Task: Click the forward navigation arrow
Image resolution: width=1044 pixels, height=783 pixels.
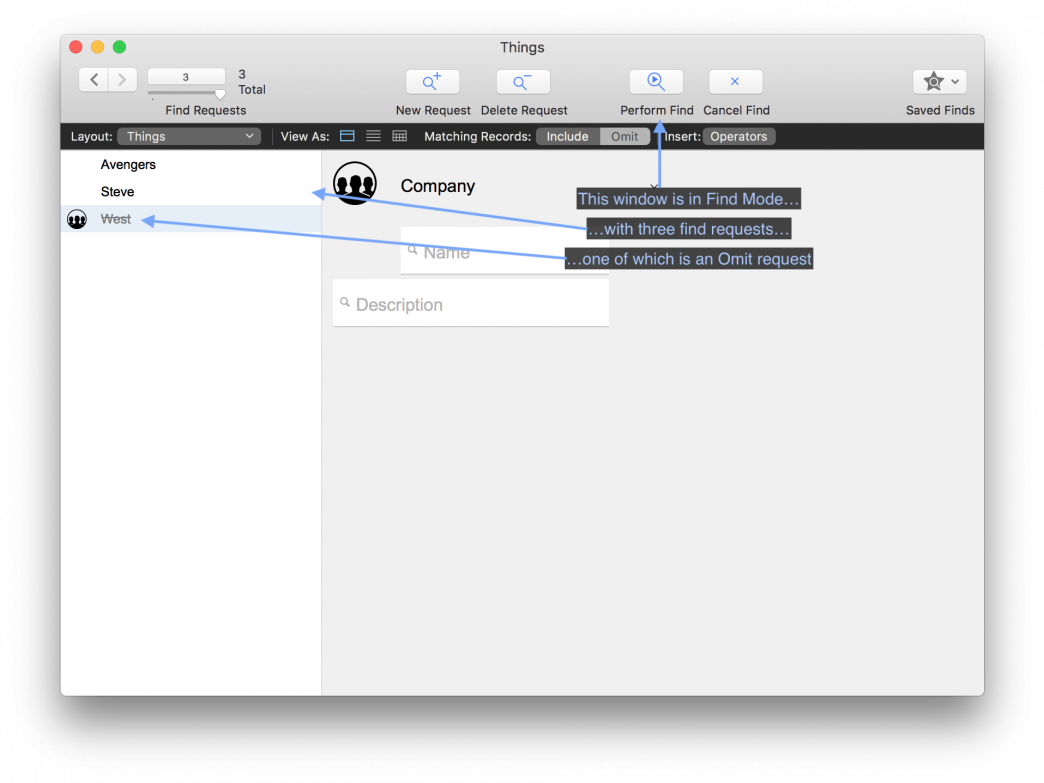Action: [122, 79]
